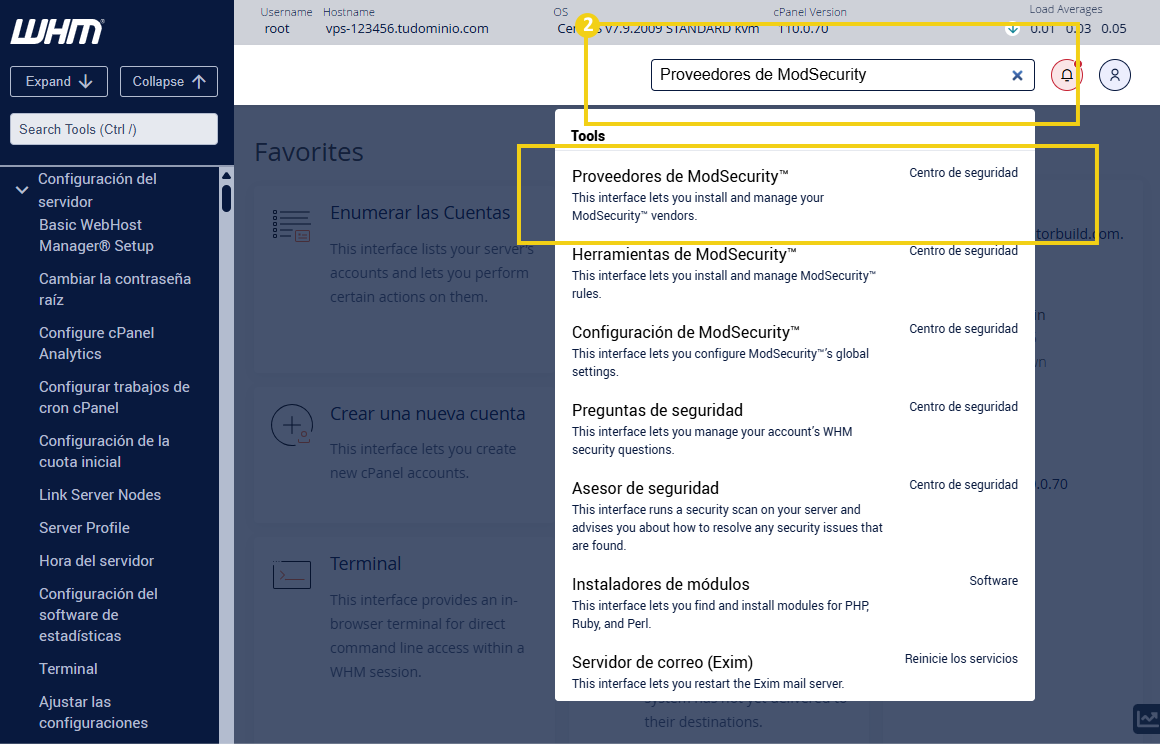Select Asesor de seguridad result
Viewport: 1160px width, 744px height.
coord(795,516)
